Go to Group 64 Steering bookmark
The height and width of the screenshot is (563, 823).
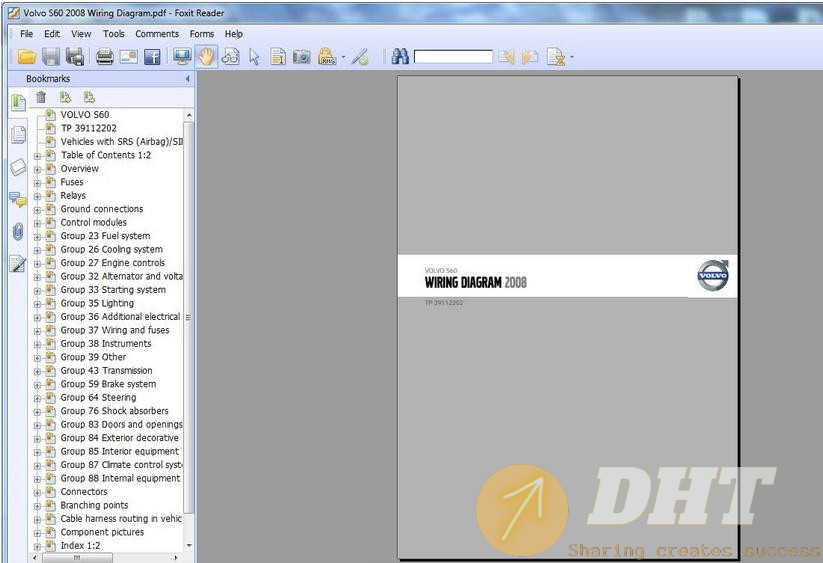click(x=98, y=398)
